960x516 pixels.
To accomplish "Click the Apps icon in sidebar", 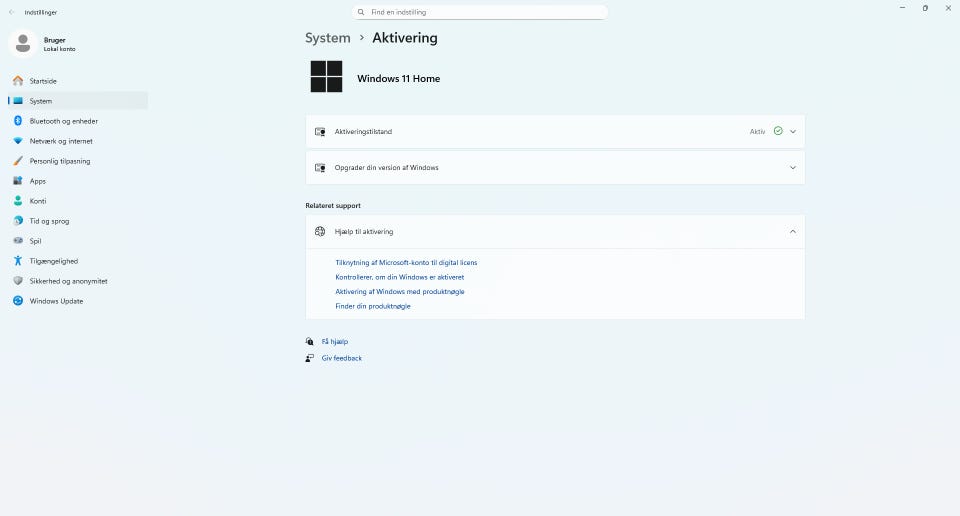I will 18,181.
